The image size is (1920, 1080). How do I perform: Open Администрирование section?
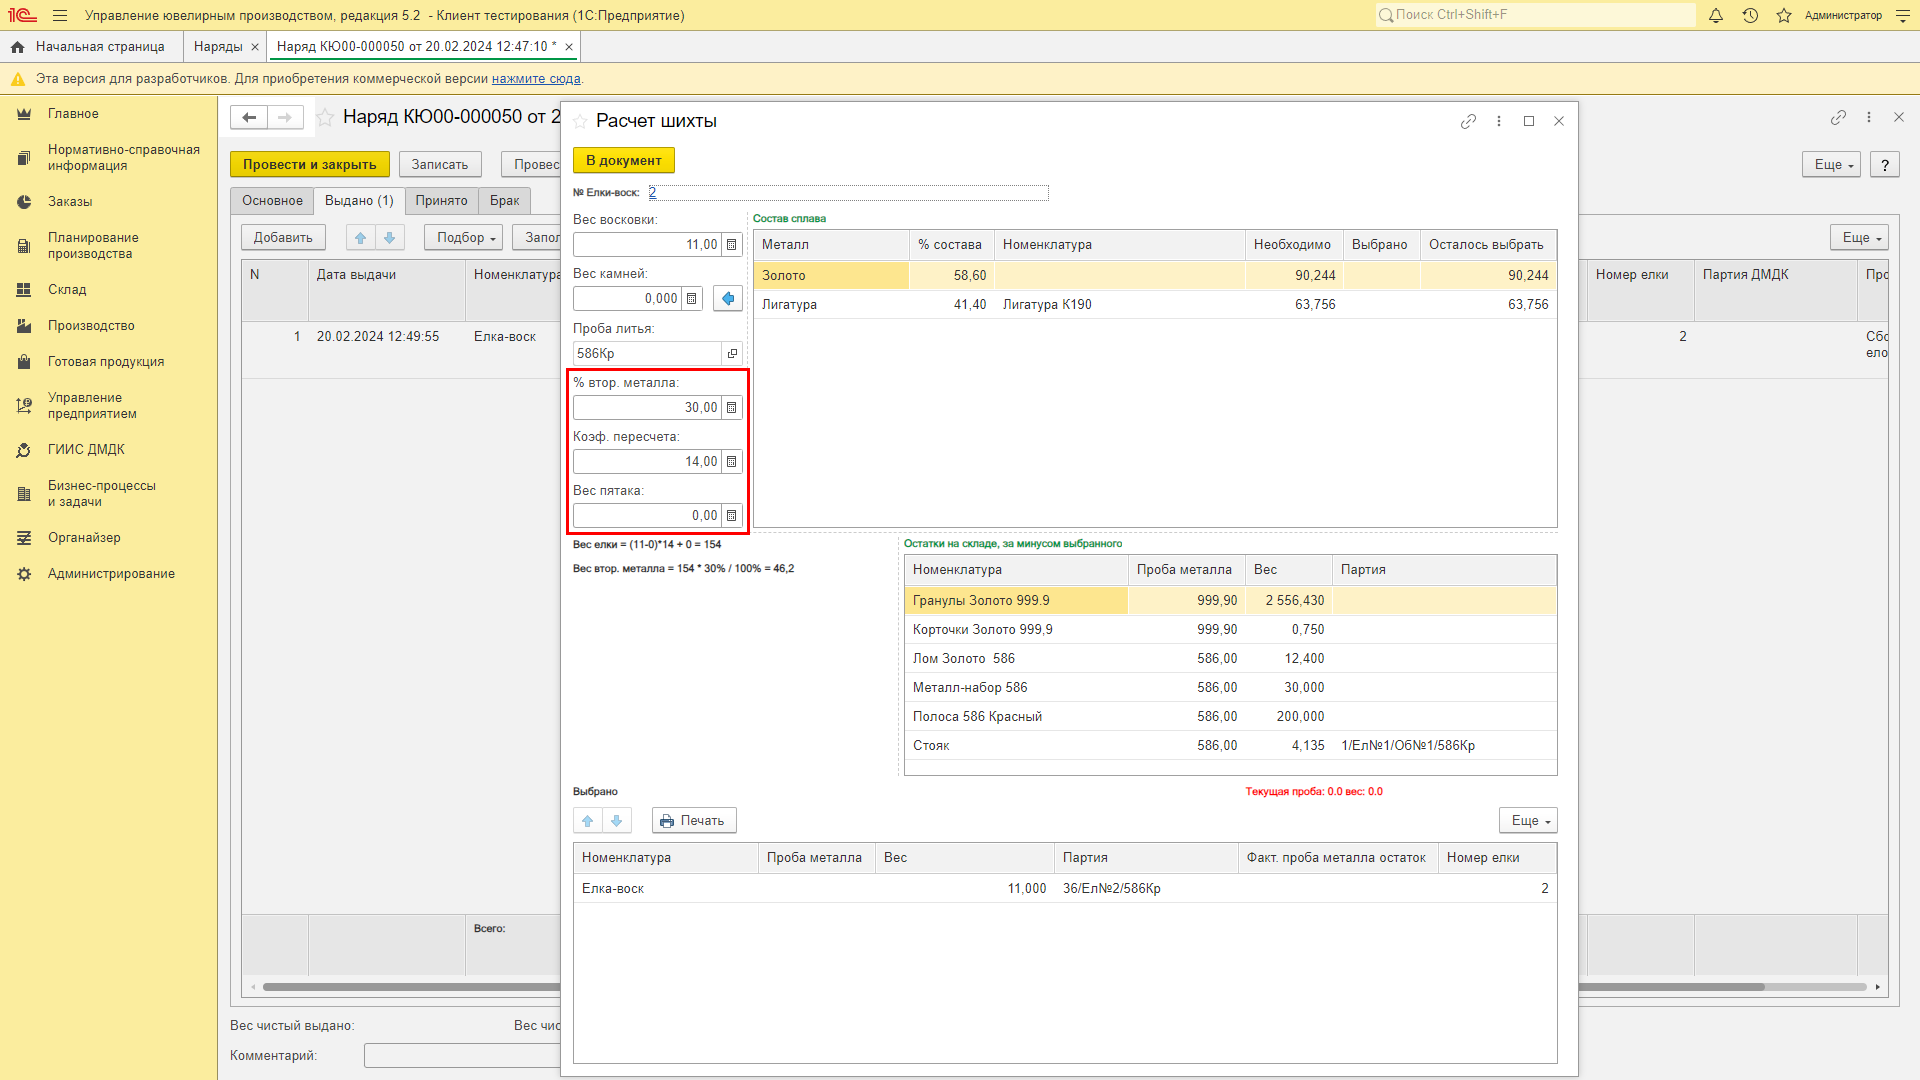(x=111, y=574)
